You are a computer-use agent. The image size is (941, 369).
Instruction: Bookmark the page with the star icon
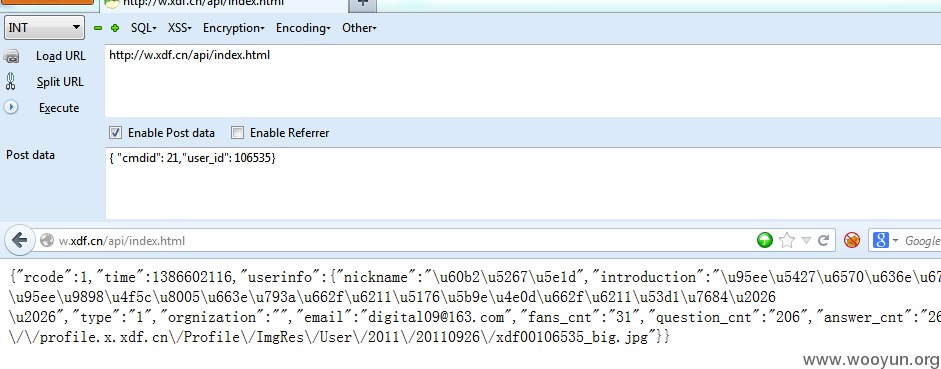(x=786, y=241)
